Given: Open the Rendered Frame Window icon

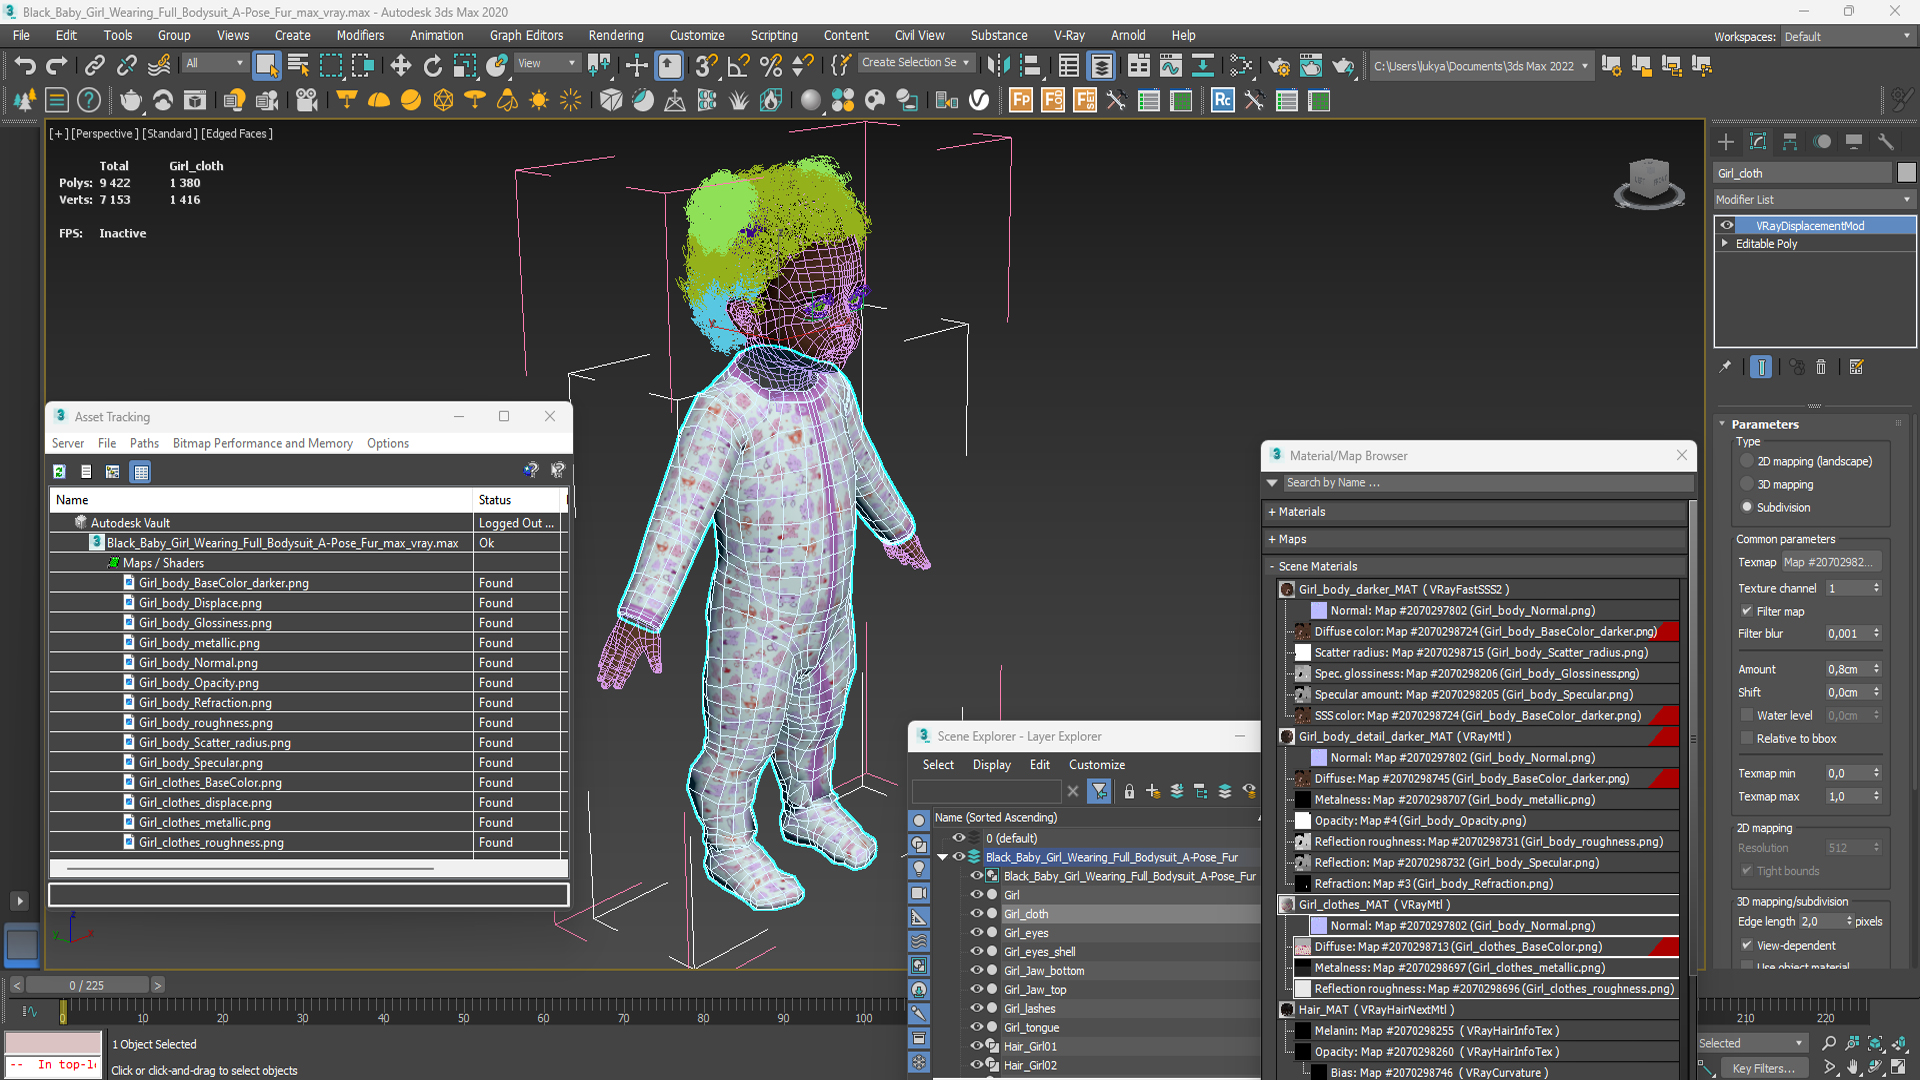Looking at the screenshot, I should [x=1310, y=66].
